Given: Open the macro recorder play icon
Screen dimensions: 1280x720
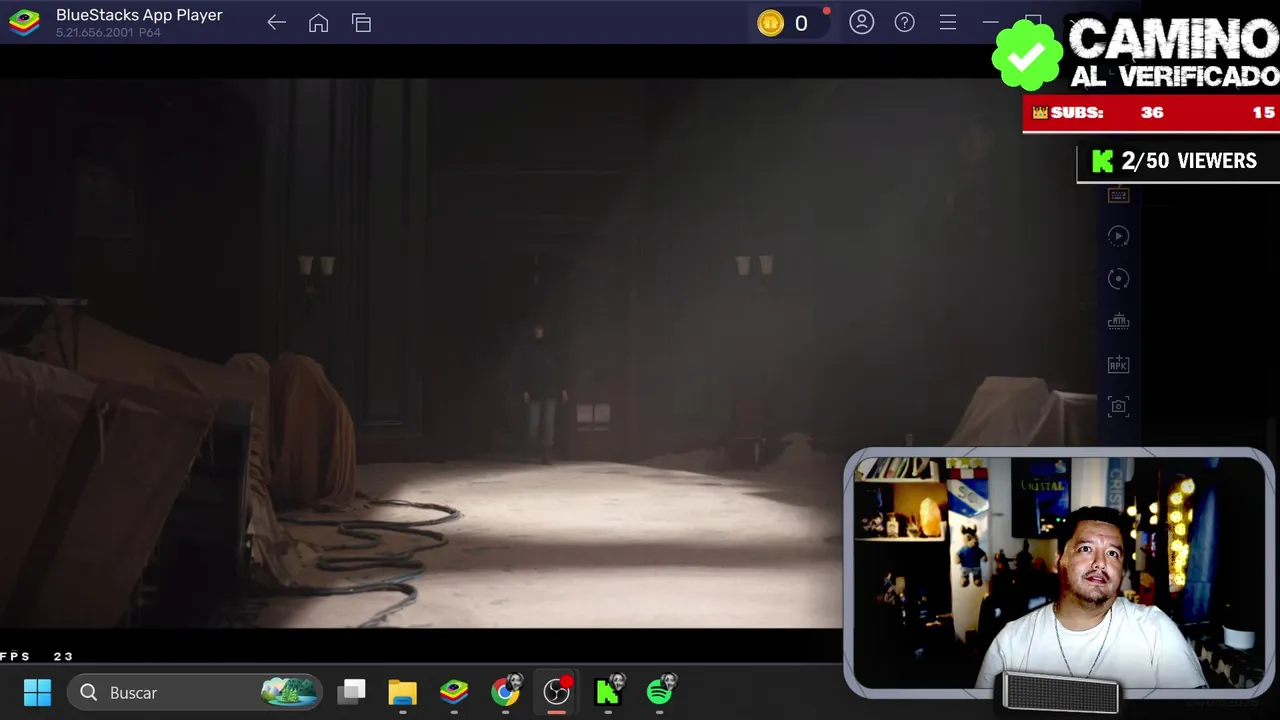Looking at the screenshot, I should click(x=1118, y=236).
